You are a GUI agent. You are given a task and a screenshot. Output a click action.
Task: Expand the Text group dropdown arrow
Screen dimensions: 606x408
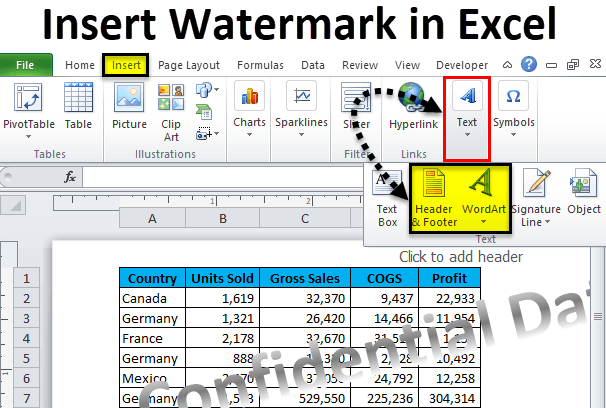(x=467, y=134)
